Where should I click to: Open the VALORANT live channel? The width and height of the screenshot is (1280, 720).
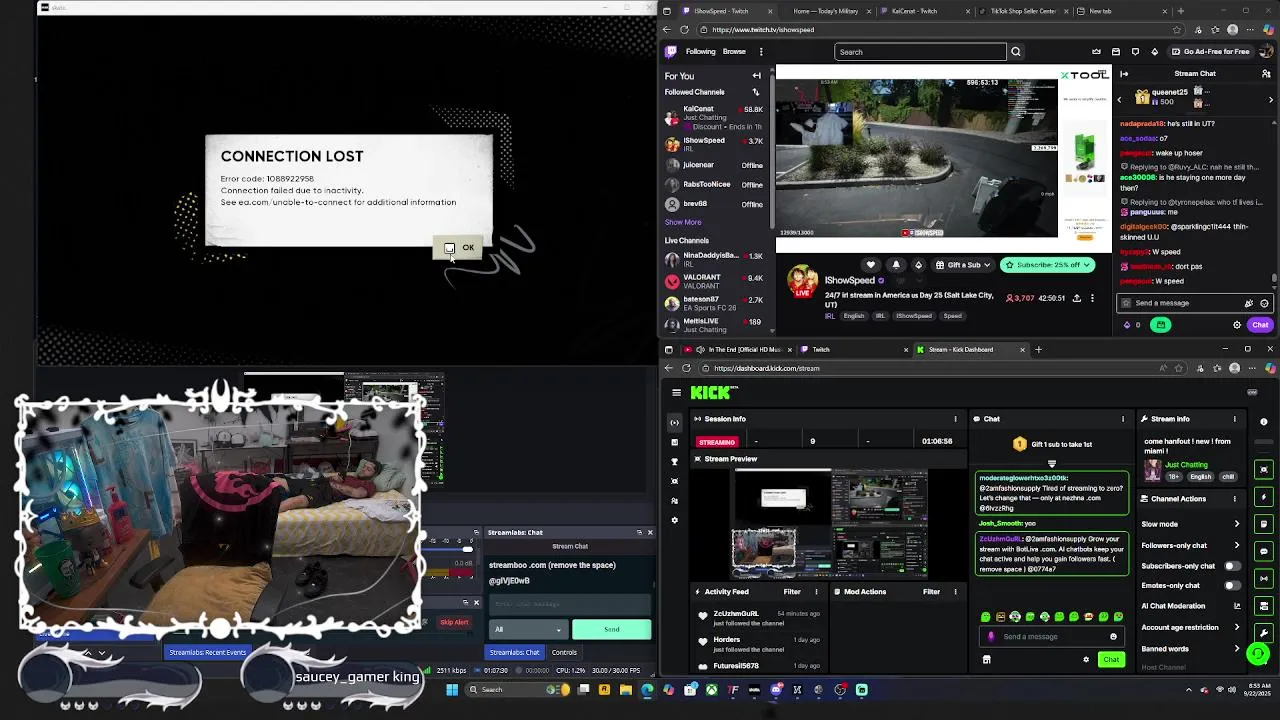(x=715, y=281)
